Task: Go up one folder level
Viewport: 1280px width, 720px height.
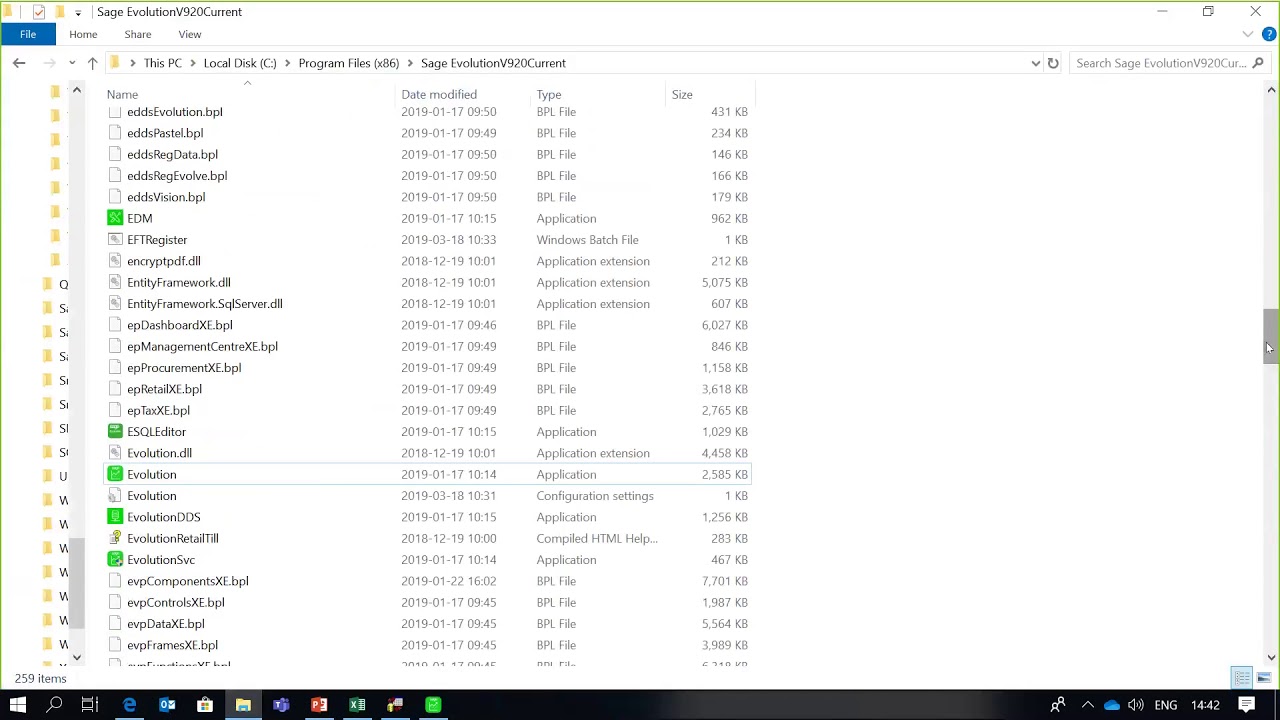Action: [92, 63]
